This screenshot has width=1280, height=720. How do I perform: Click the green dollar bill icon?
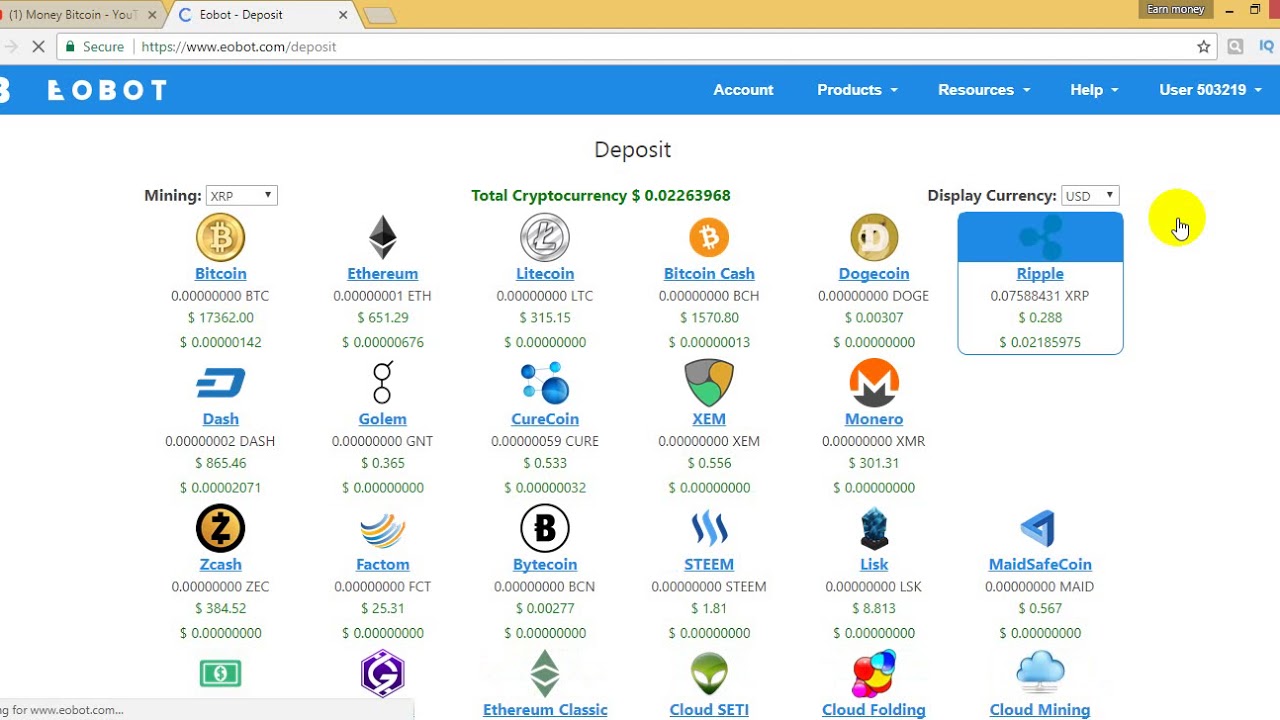[x=220, y=673]
